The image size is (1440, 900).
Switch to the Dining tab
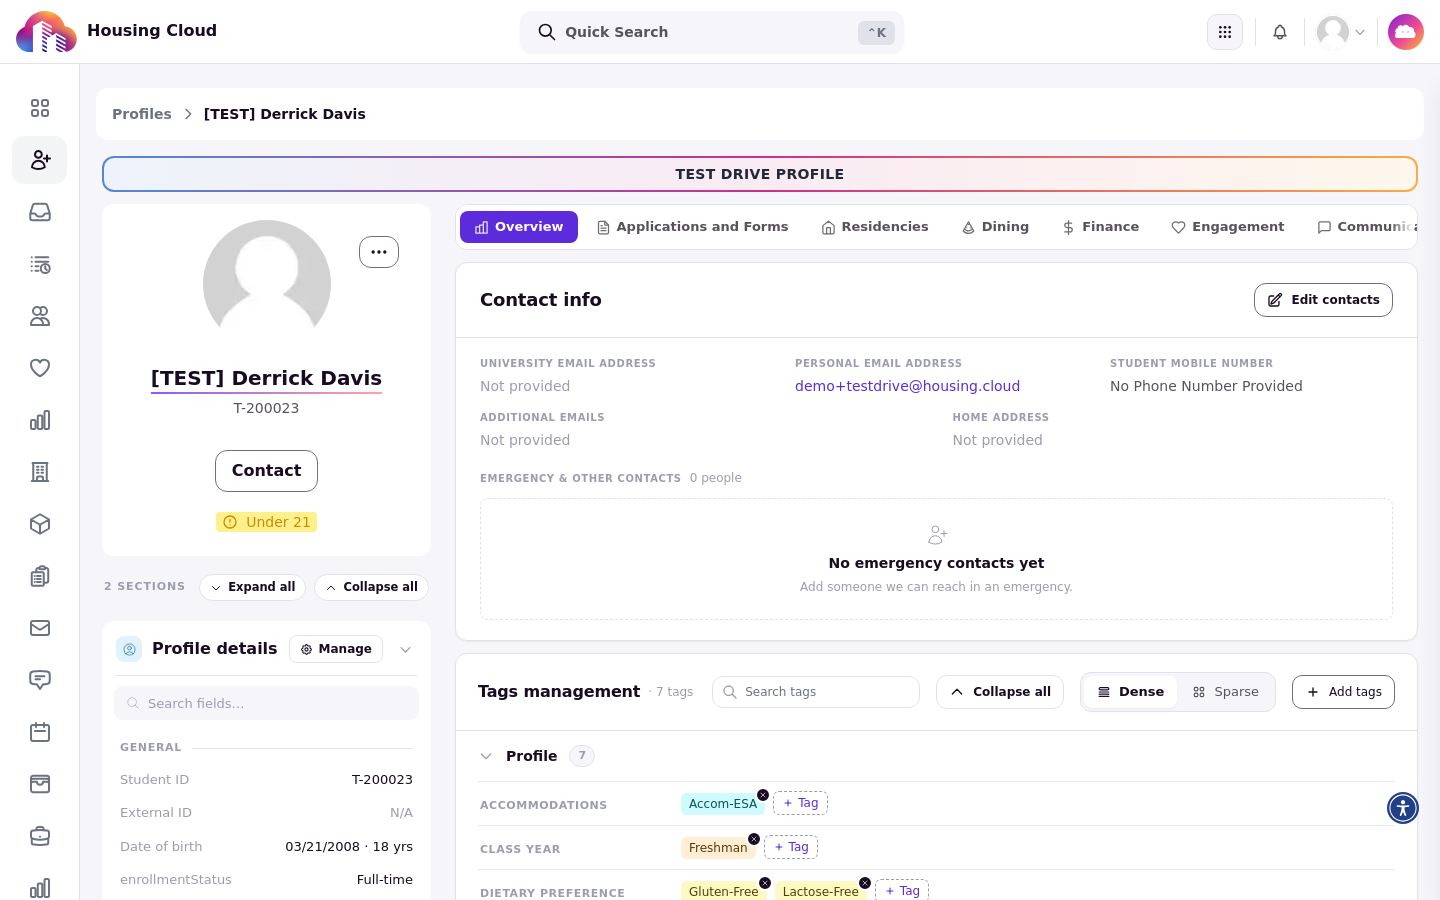[x=996, y=227]
